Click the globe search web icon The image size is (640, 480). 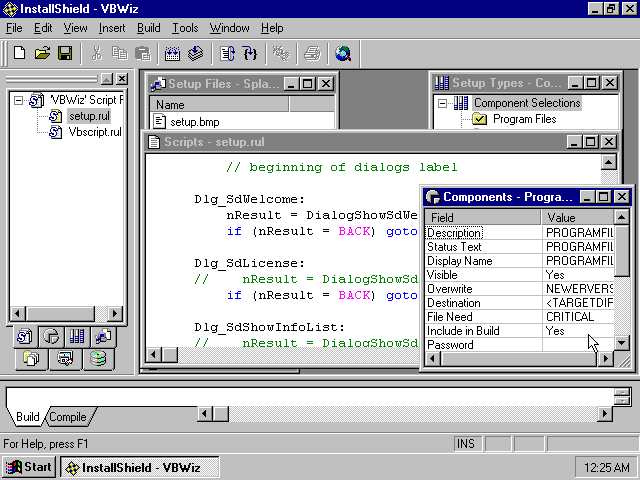coord(343,53)
